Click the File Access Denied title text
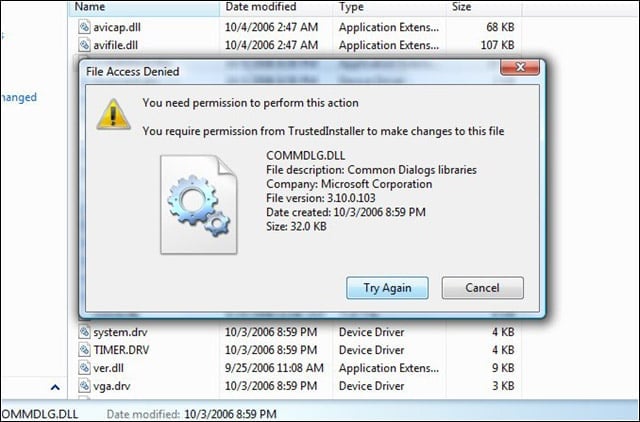The height and width of the screenshot is (422, 640). click(133, 72)
